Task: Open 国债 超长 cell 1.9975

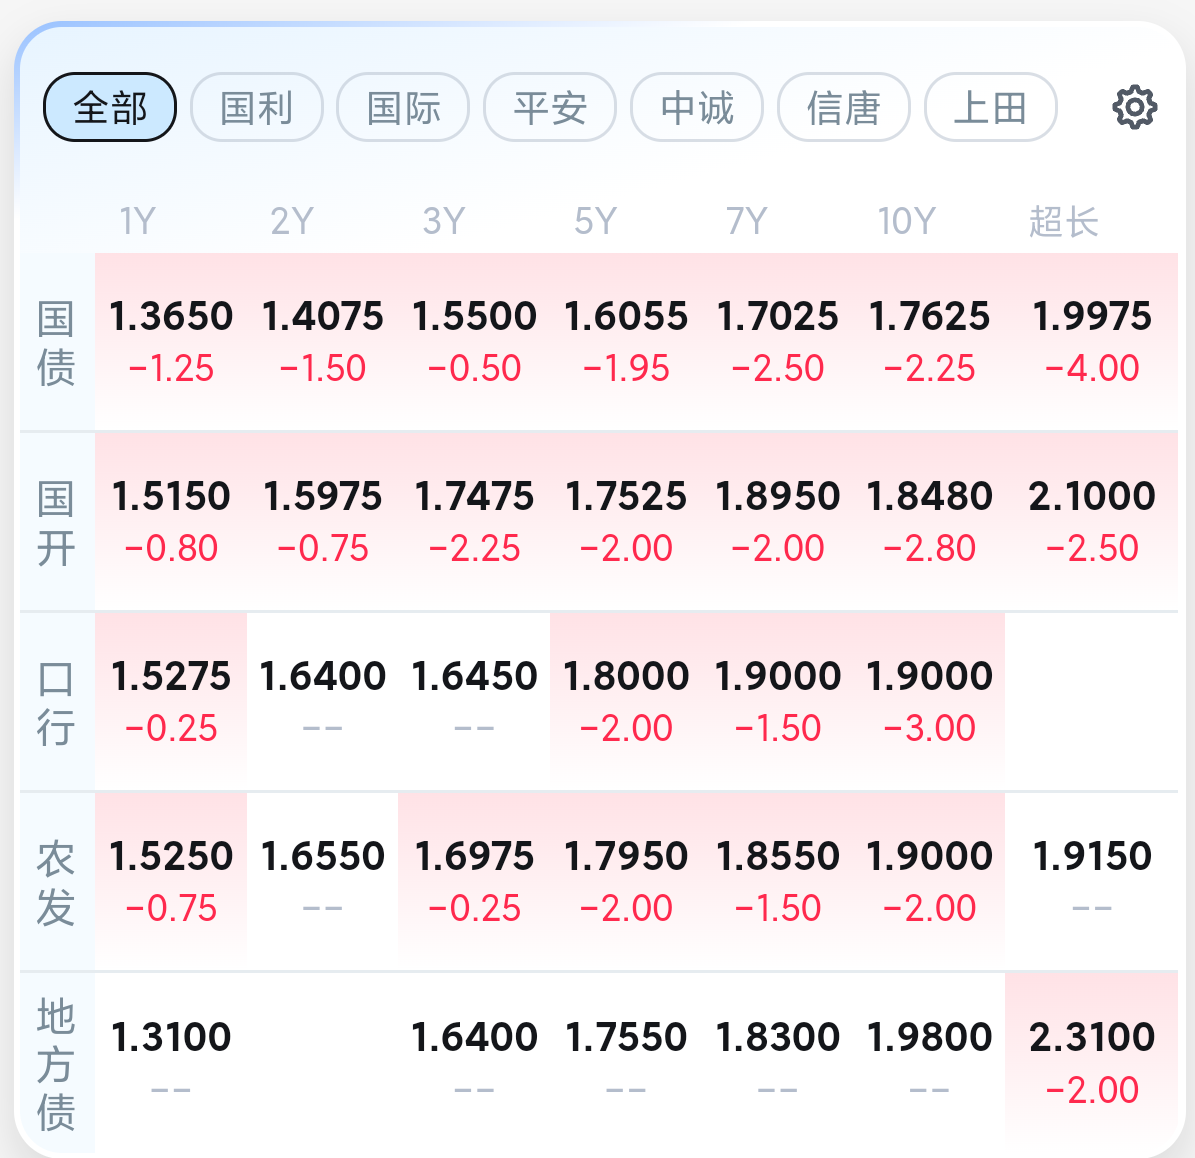Action: tap(1092, 342)
